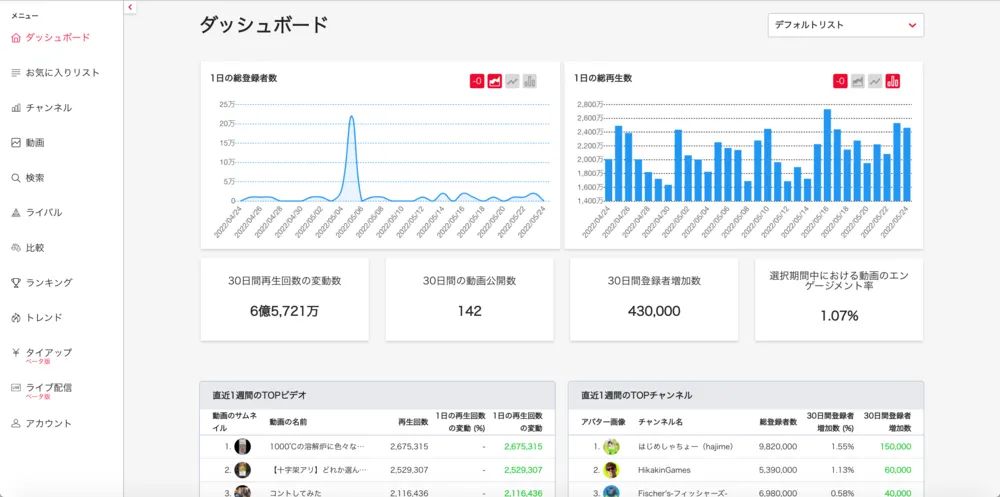Open video 【十字架アリ】どれか選ん…
This screenshot has height=497, width=1000.
(318, 470)
